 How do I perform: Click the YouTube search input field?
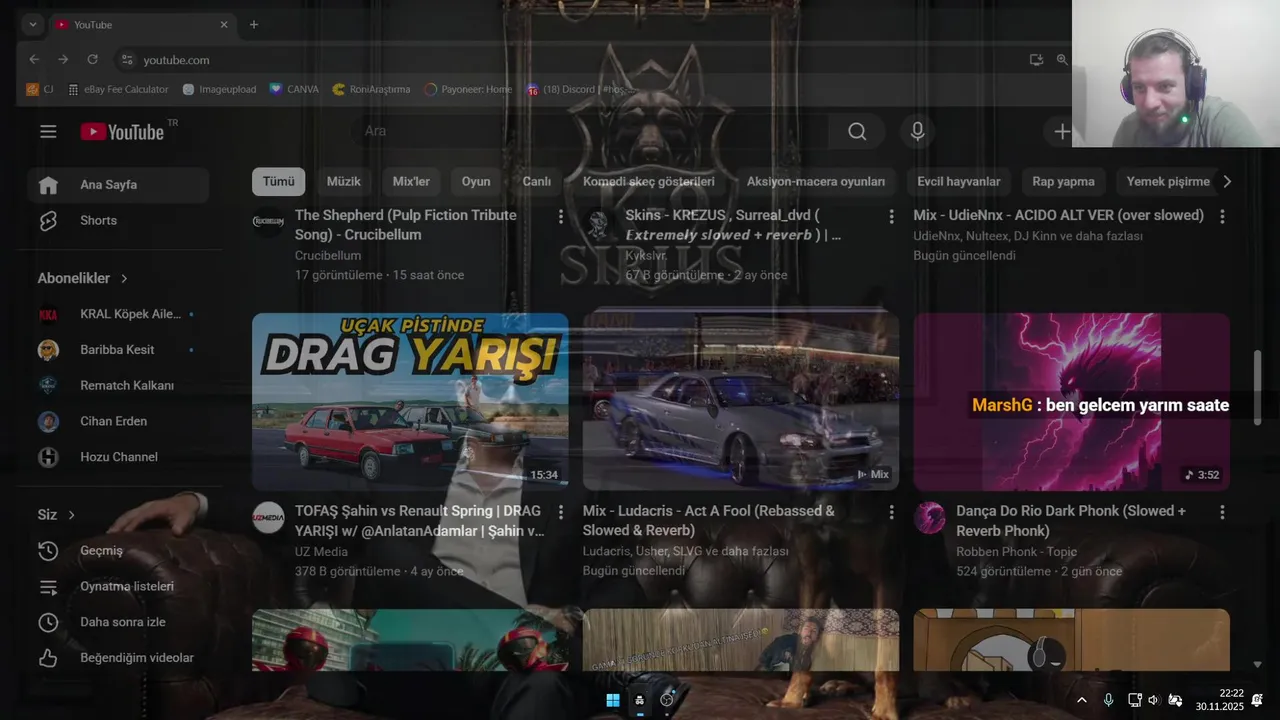click(x=588, y=131)
